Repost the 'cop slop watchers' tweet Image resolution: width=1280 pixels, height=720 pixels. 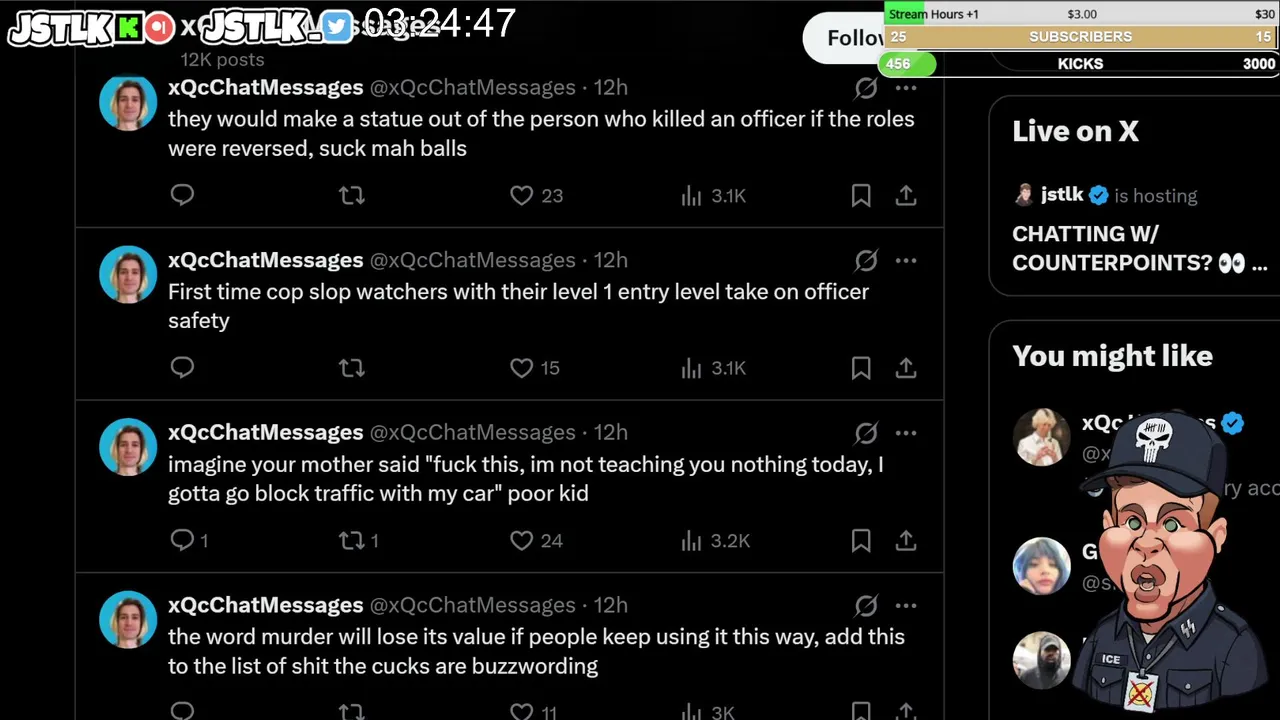tap(352, 368)
